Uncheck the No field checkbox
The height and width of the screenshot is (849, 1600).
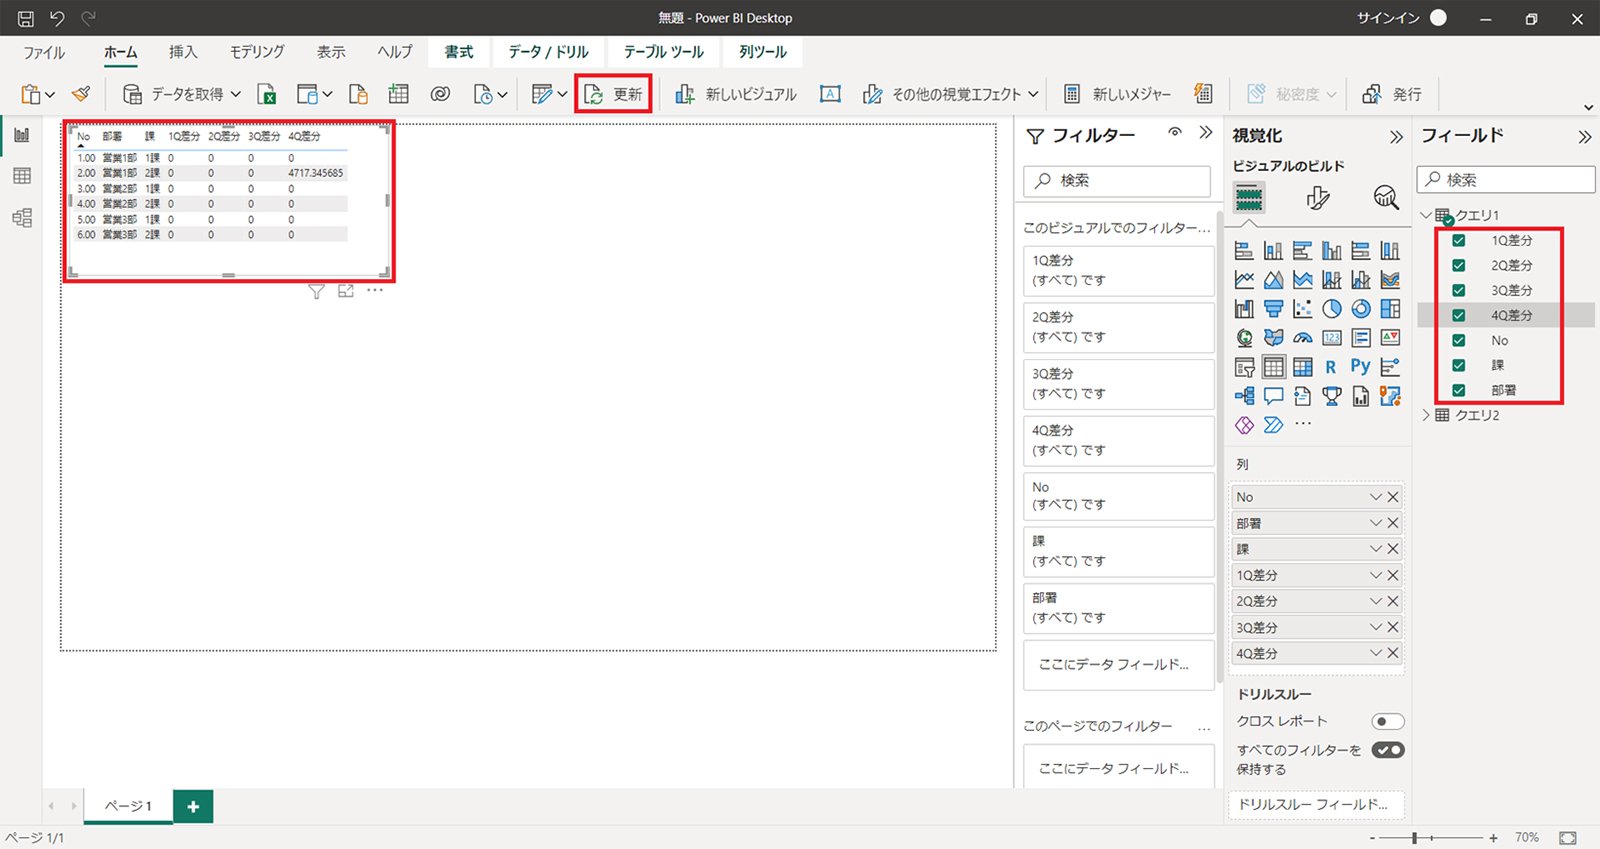1459,340
